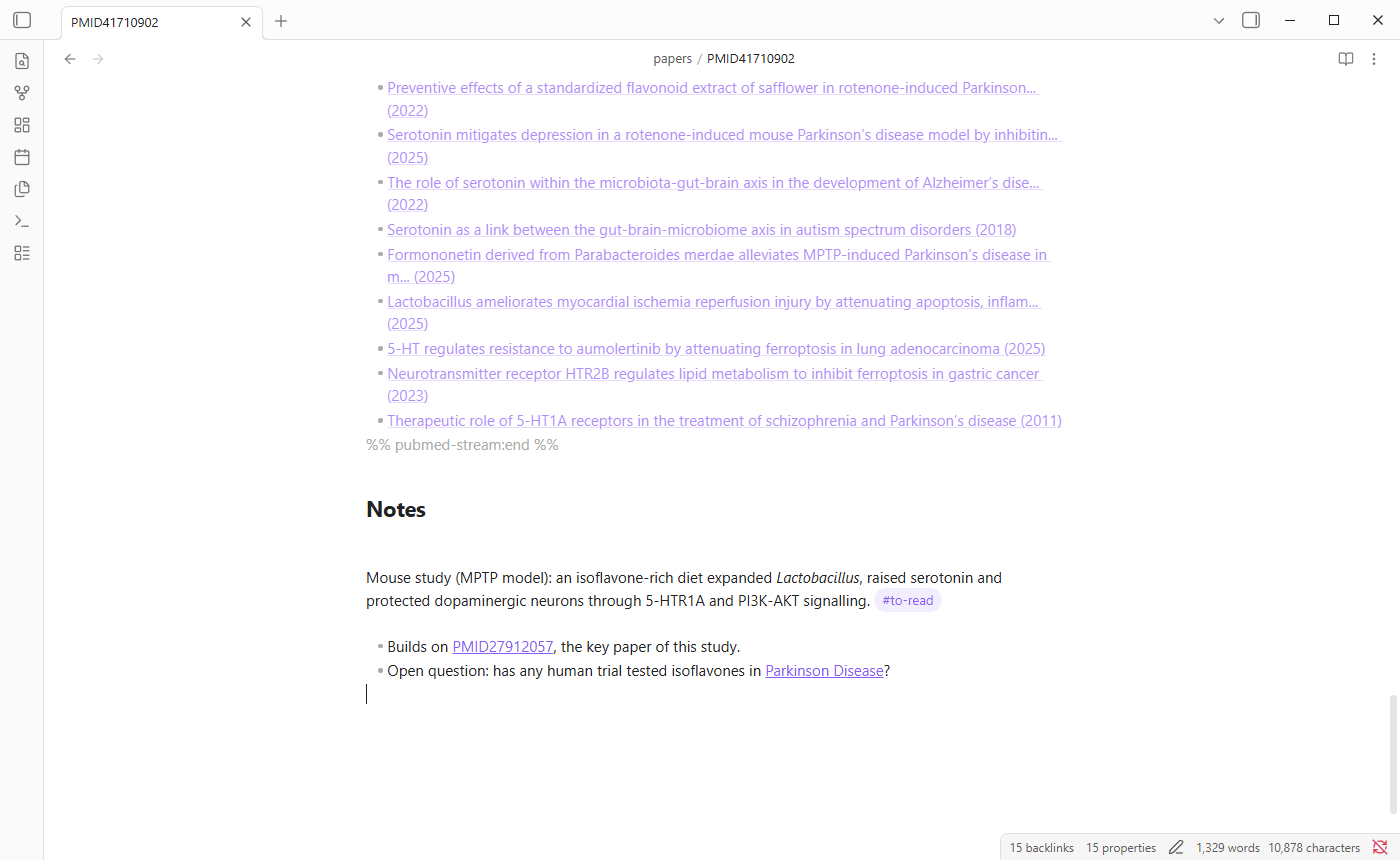Click the grid-style canvas icon in ribbon
The height and width of the screenshot is (860, 1400).
pyautogui.click(x=22, y=125)
